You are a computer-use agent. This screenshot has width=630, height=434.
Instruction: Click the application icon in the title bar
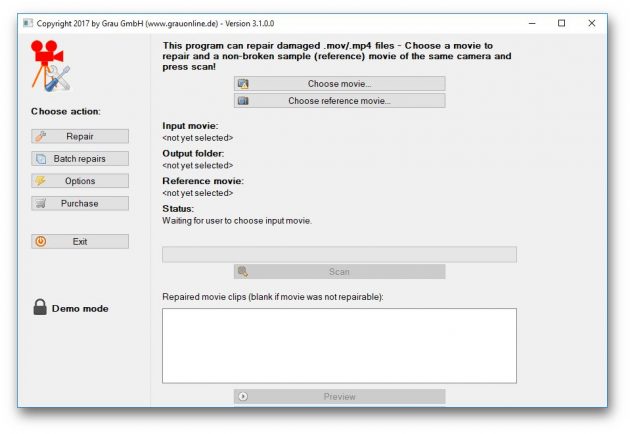[x=28, y=23]
